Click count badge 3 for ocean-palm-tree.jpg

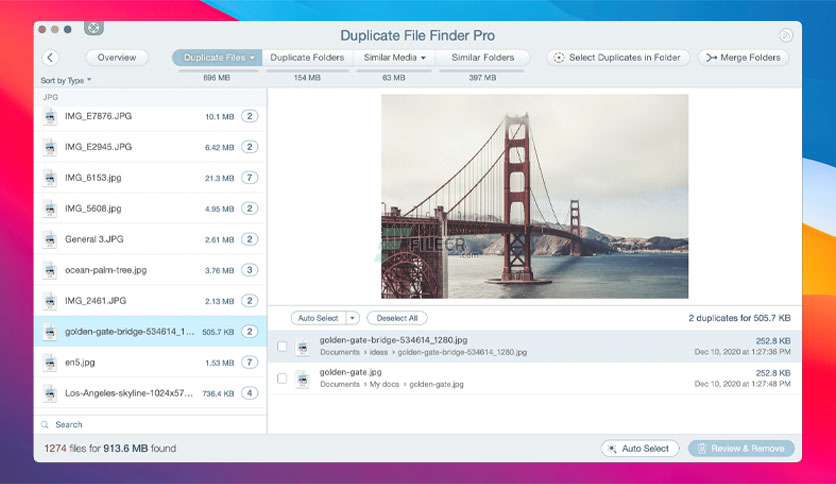click(250, 270)
